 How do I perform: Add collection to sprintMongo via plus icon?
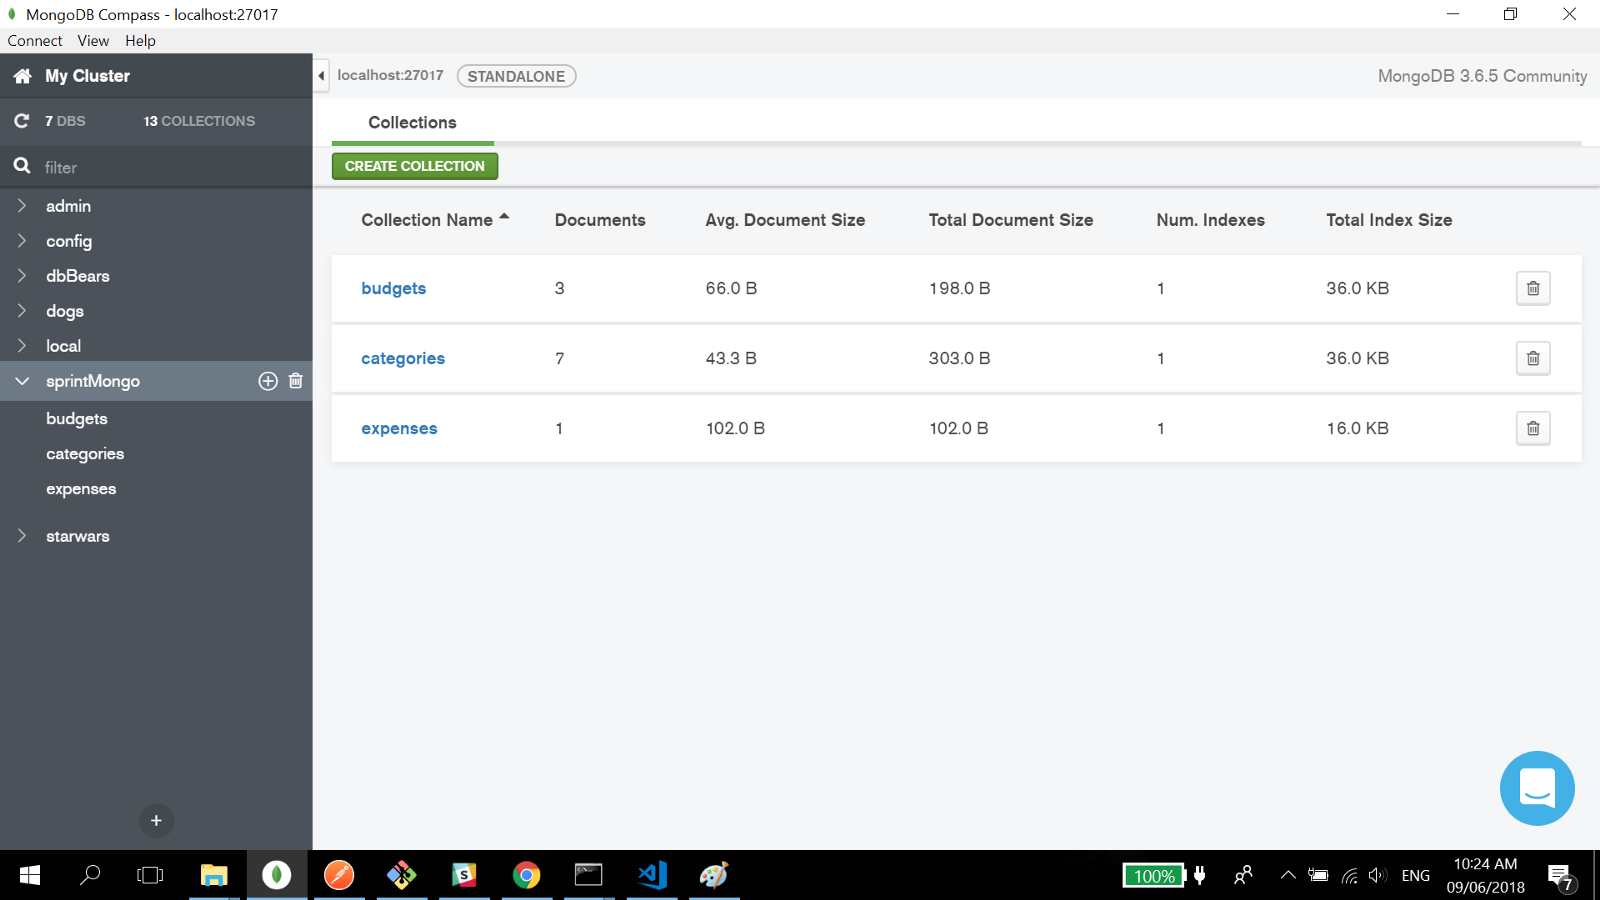(268, 381)
